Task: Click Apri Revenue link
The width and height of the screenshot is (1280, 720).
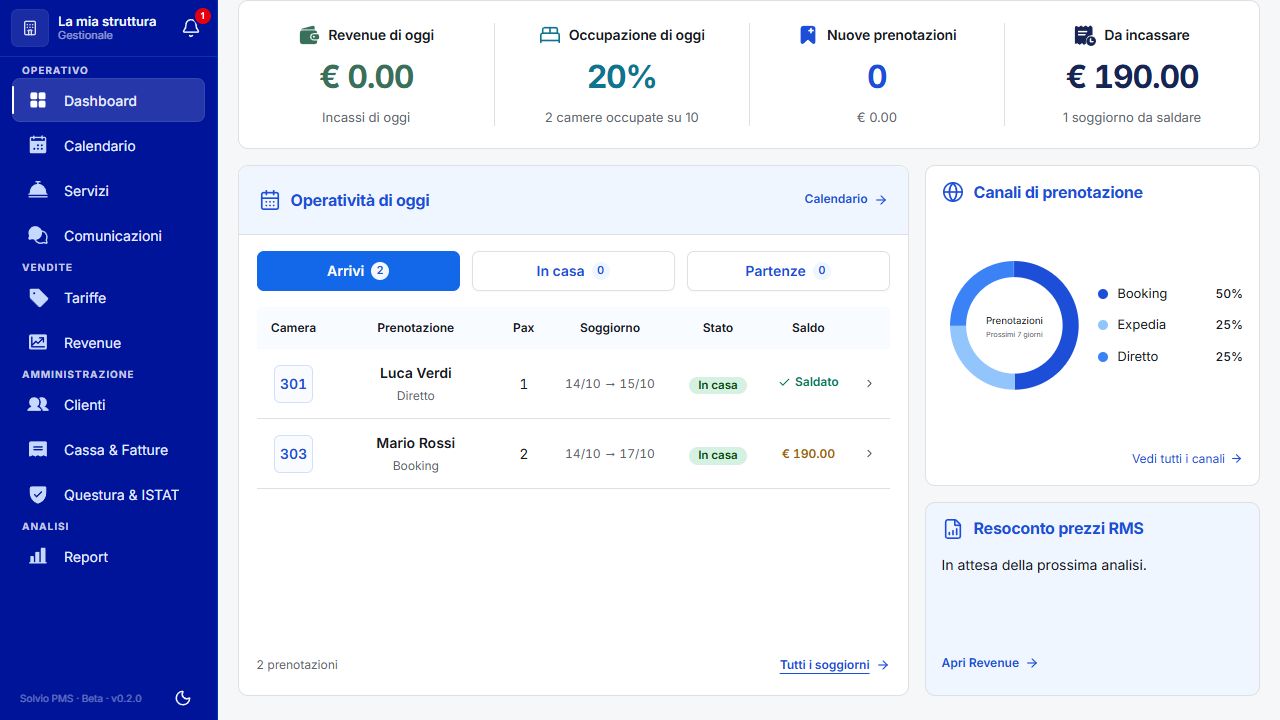Action: pyautogui.click(x=990, y=663)
